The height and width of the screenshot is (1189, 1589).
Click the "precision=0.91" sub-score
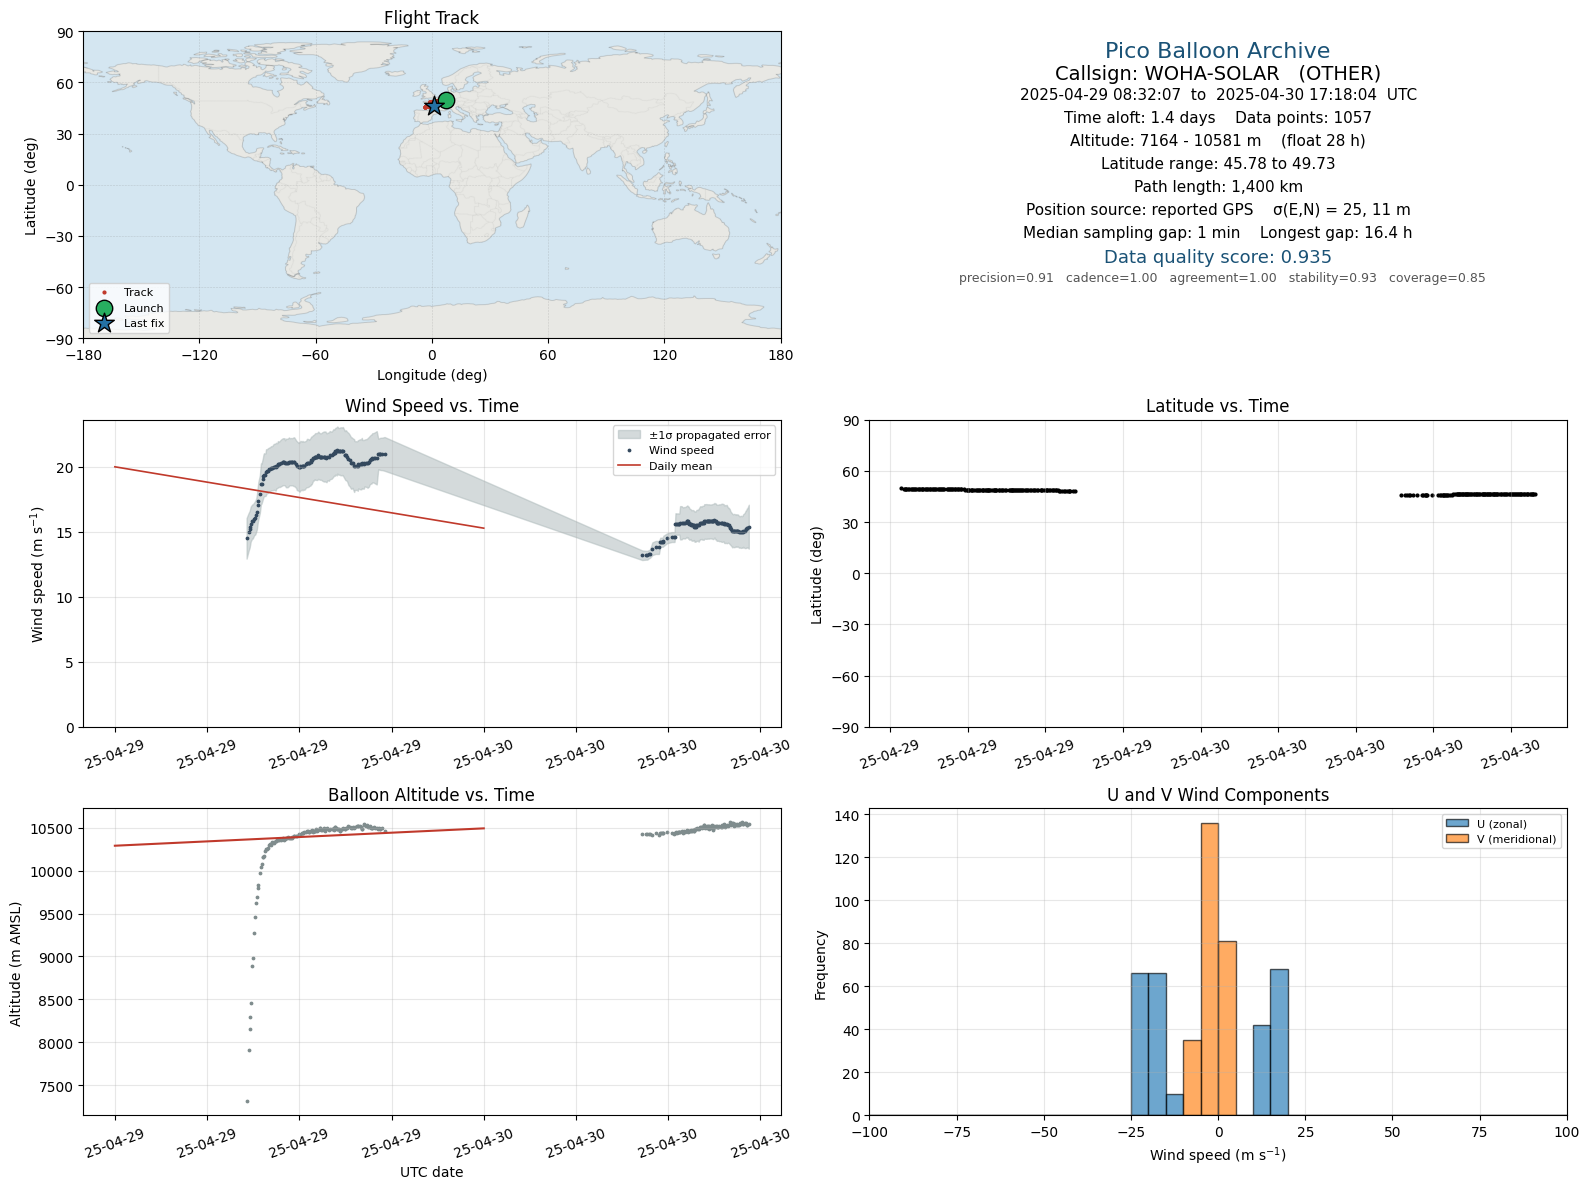(1006, 278)
